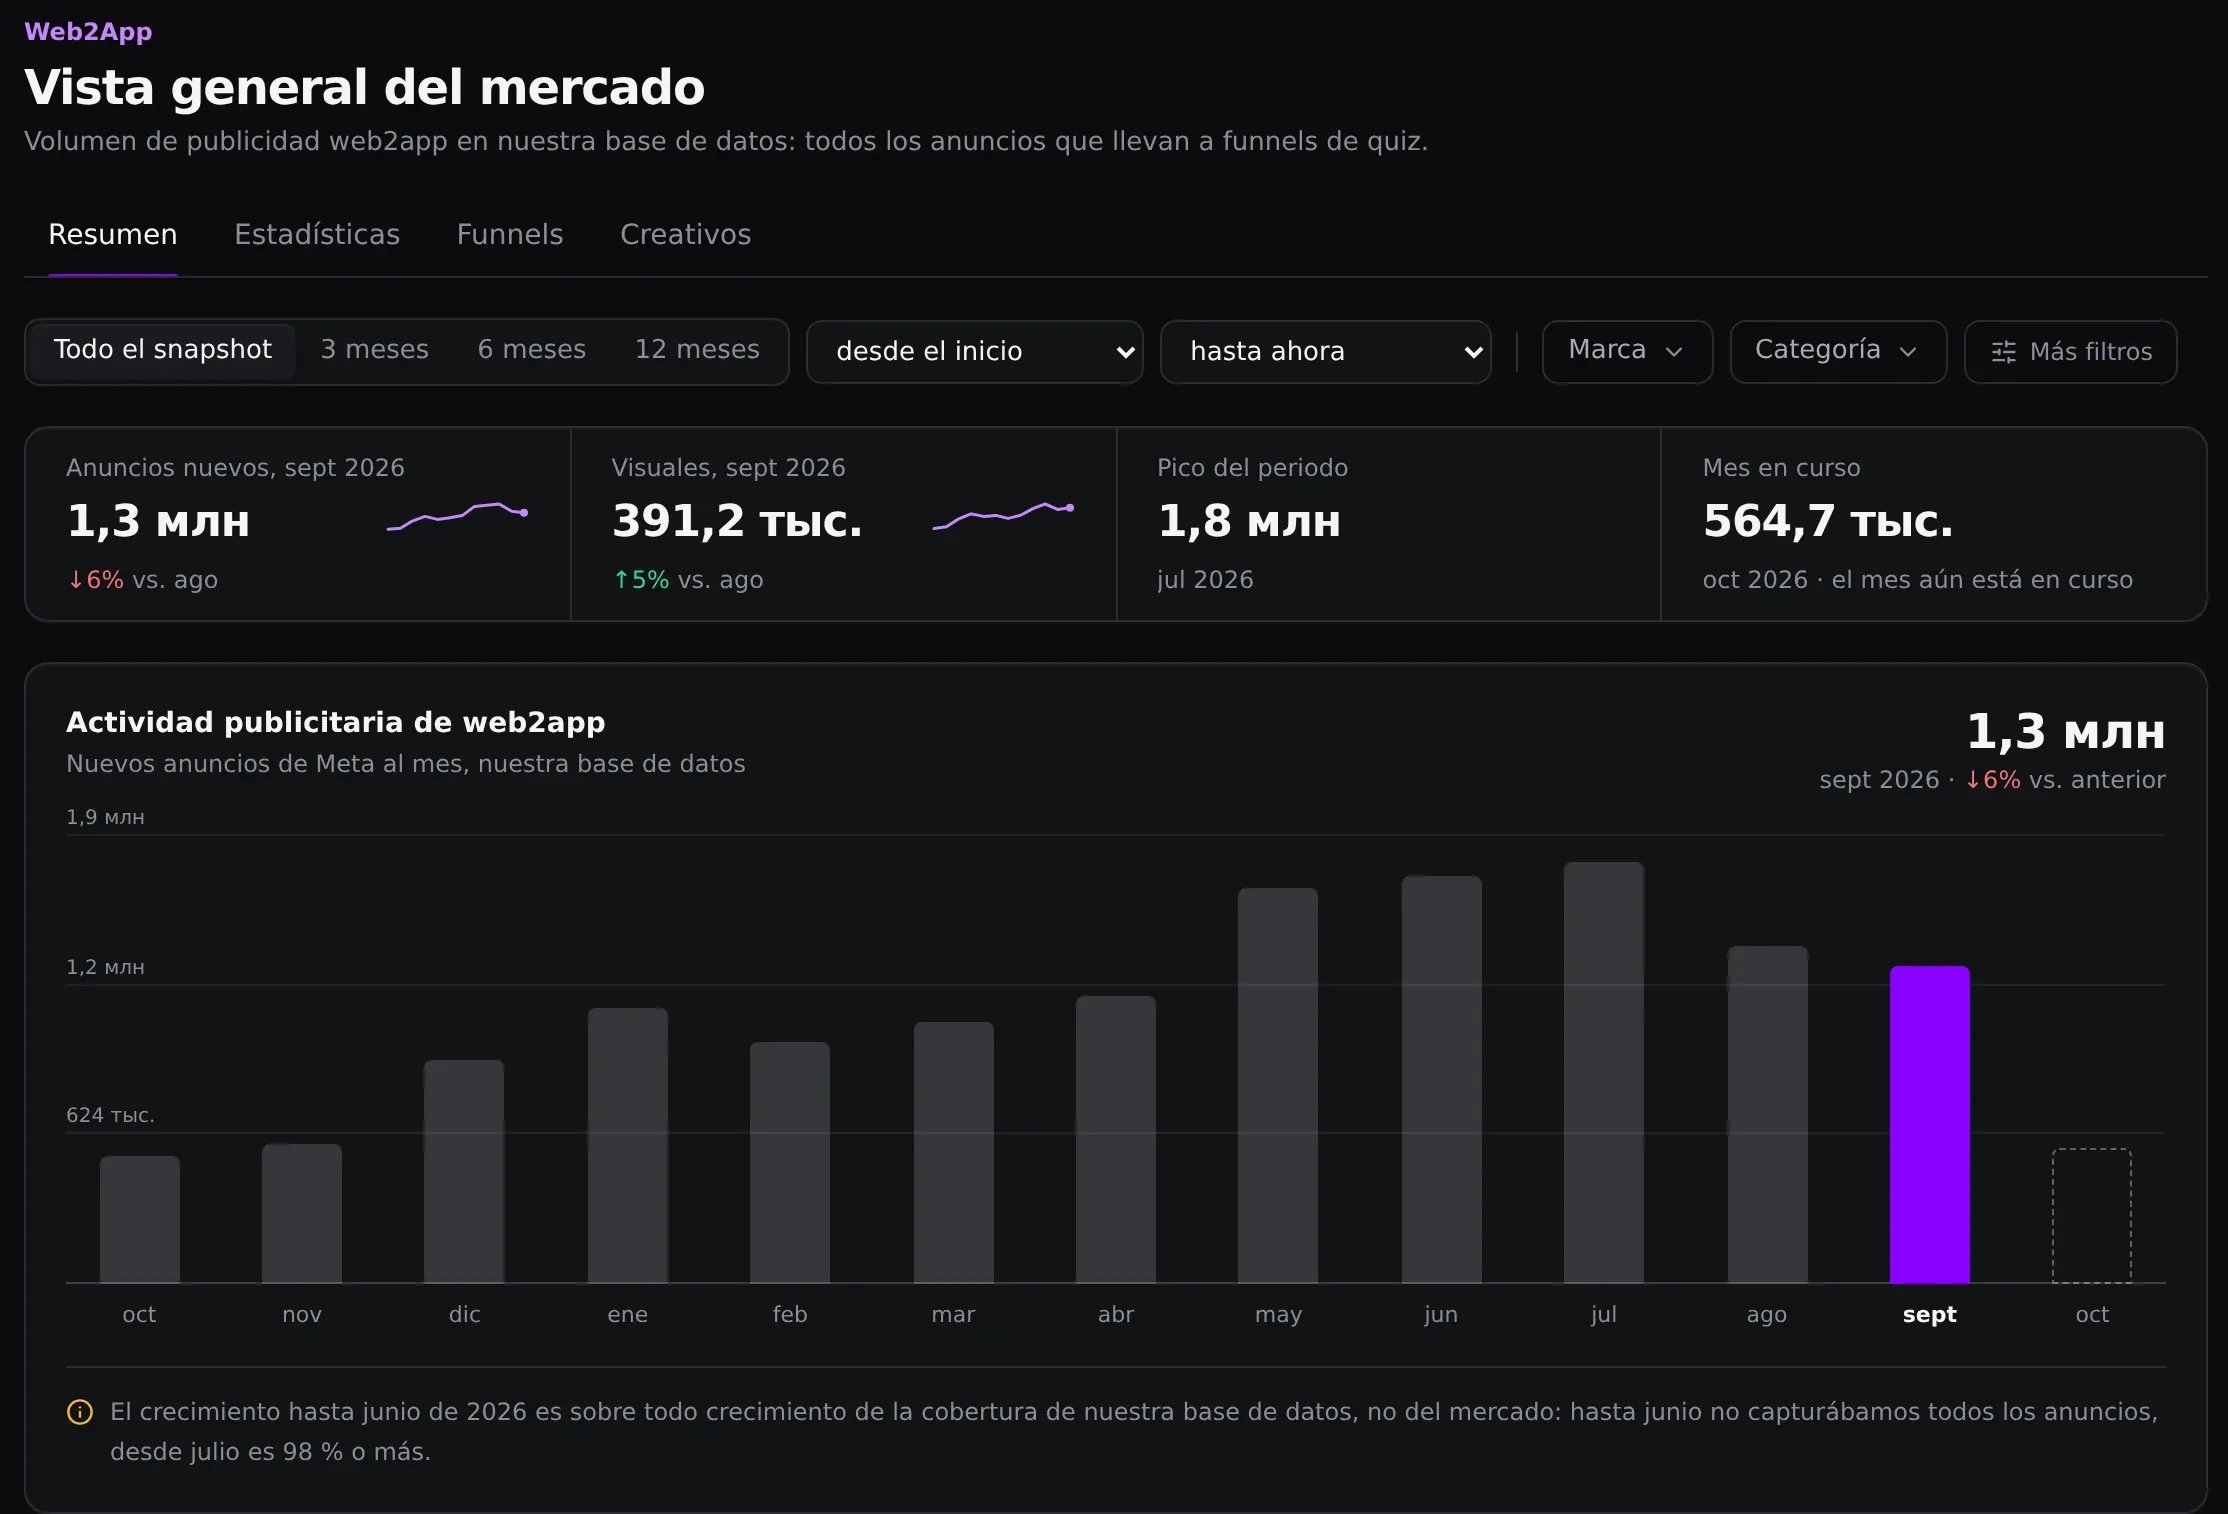Select the 3 meses period

pos(374,350)
